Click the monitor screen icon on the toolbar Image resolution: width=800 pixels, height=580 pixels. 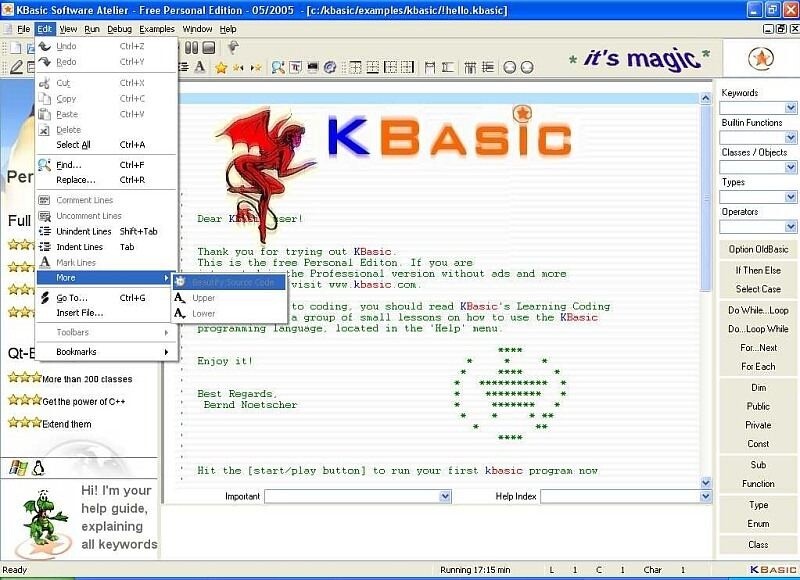[x=312, y=68]
